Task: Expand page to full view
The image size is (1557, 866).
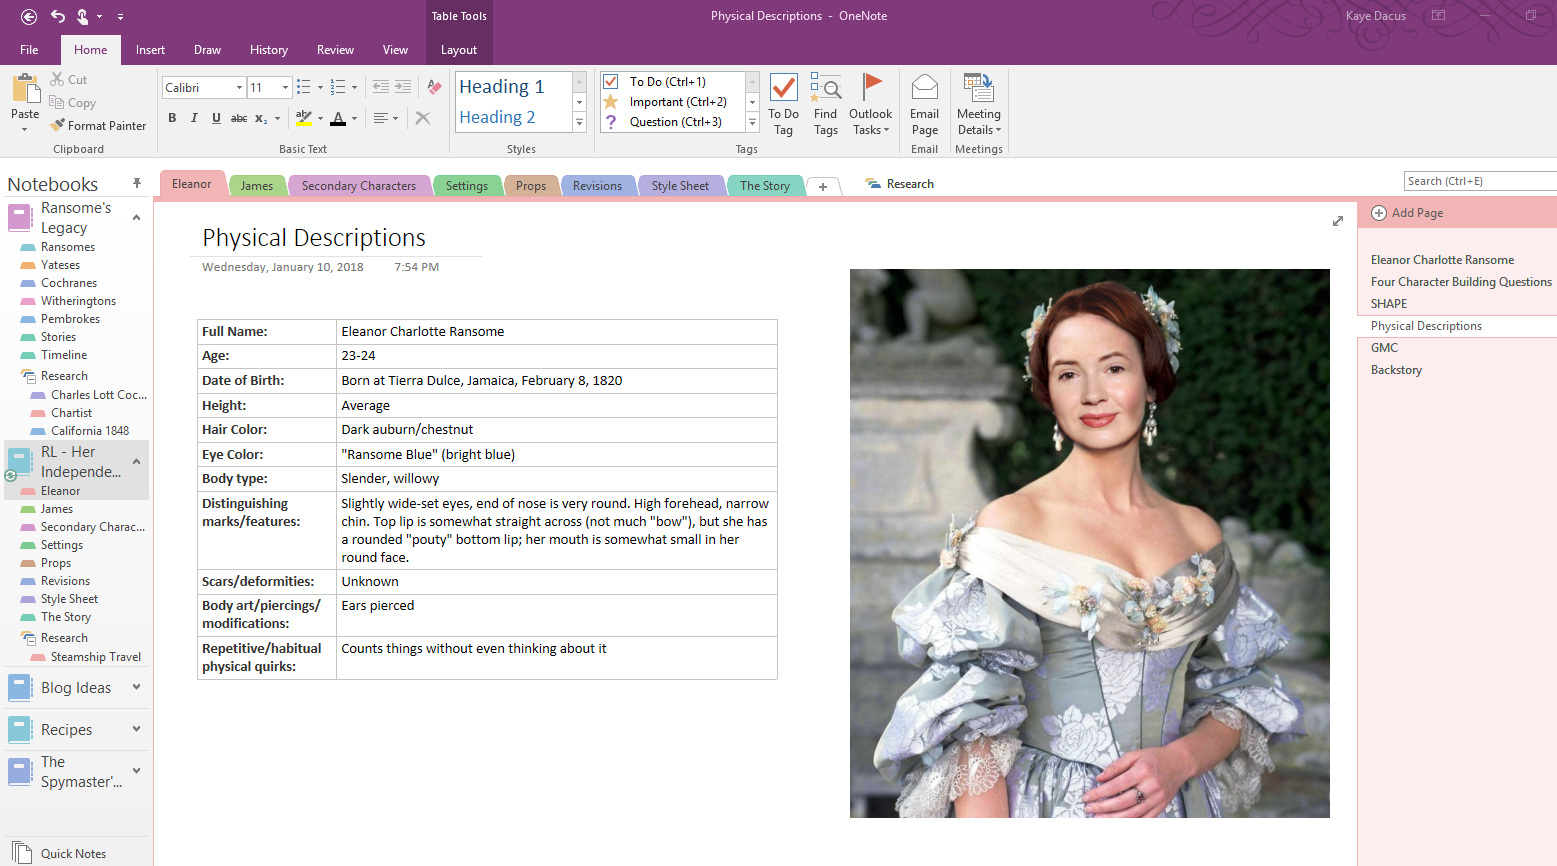Action: 1338,221
